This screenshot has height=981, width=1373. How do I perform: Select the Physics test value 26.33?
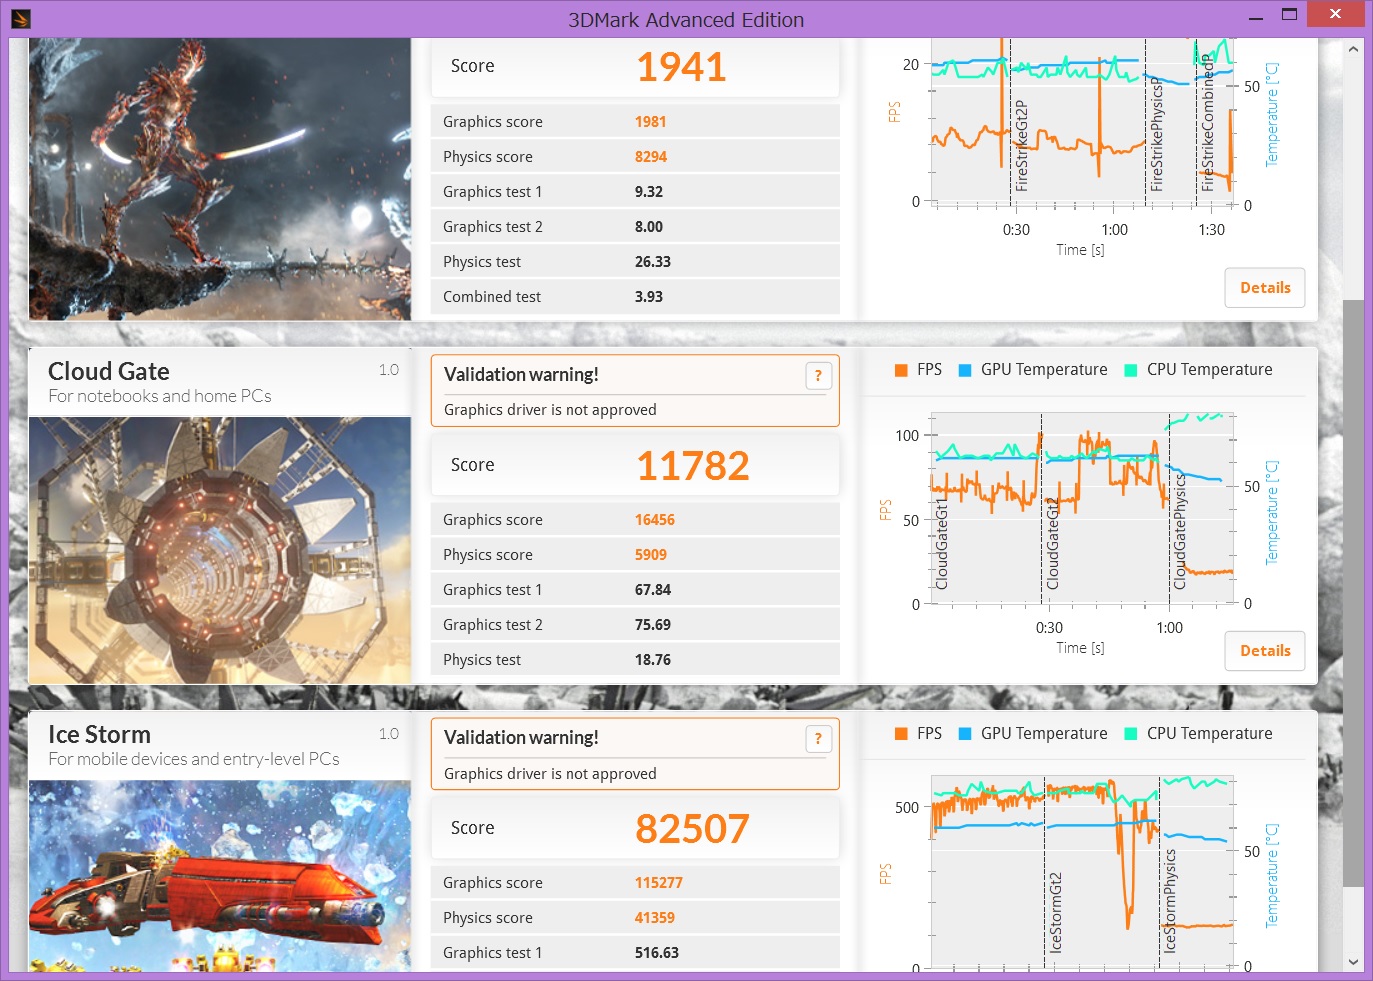click(x=653, y=262)
